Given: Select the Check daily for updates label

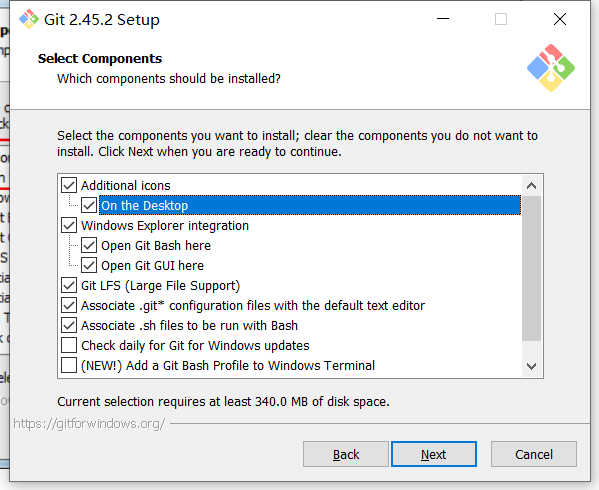Looking at the screenshot, I should [x=195, y=346].
